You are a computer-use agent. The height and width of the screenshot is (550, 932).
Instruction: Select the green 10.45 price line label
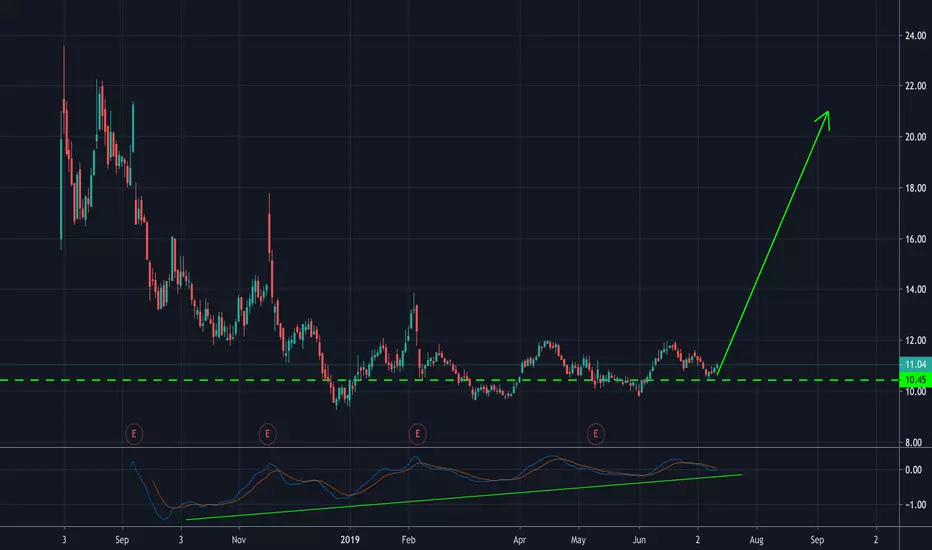[915, 379]
